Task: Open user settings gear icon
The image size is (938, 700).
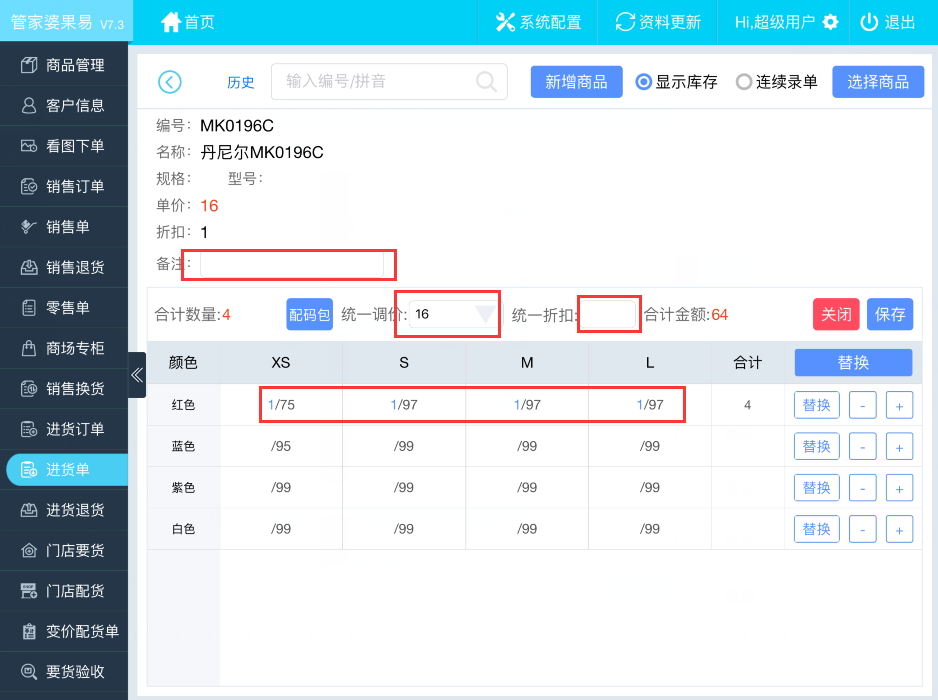Action: click(x=830, y=22)
